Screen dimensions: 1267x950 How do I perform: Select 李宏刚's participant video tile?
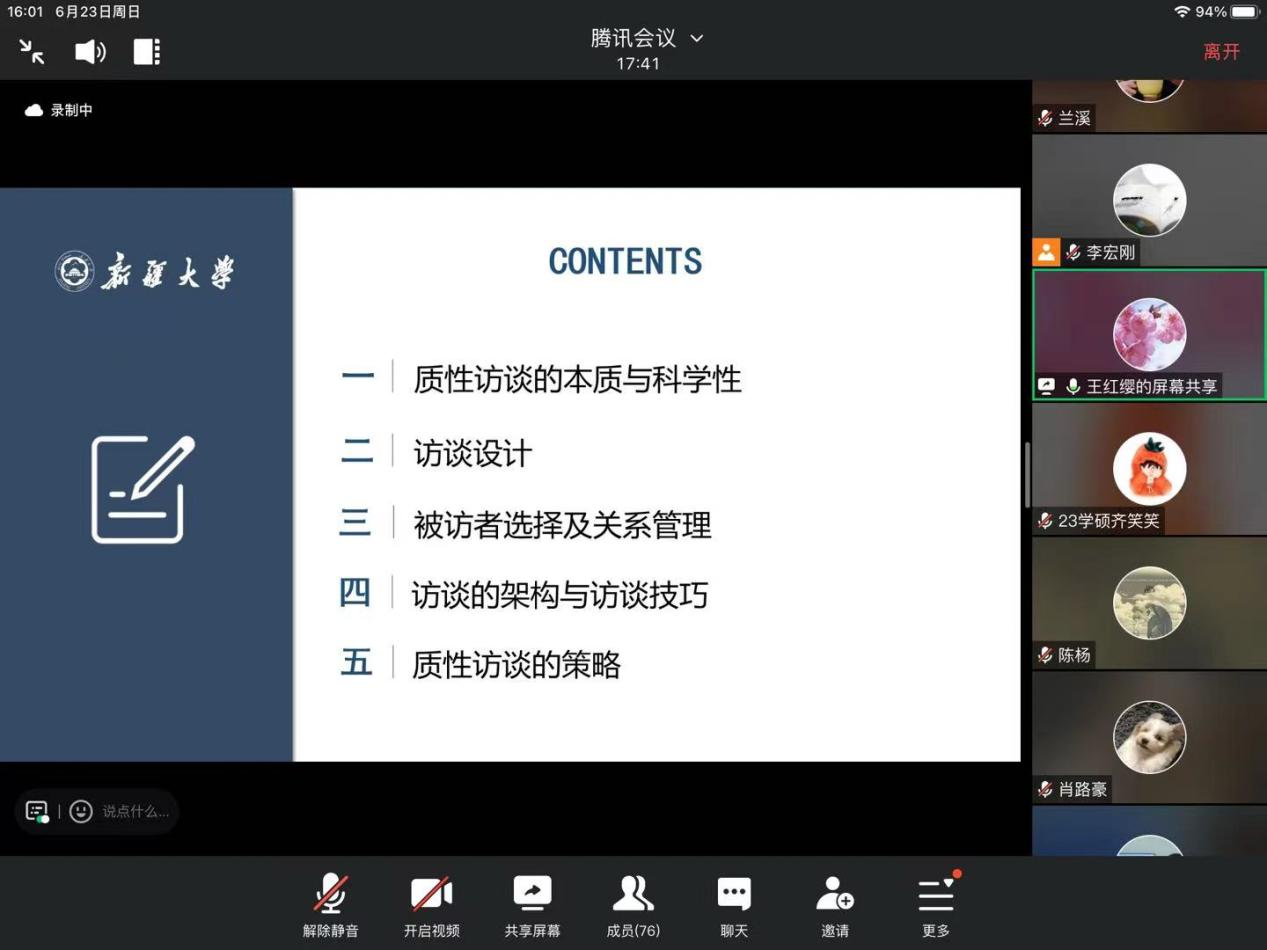click(1149, 200)
